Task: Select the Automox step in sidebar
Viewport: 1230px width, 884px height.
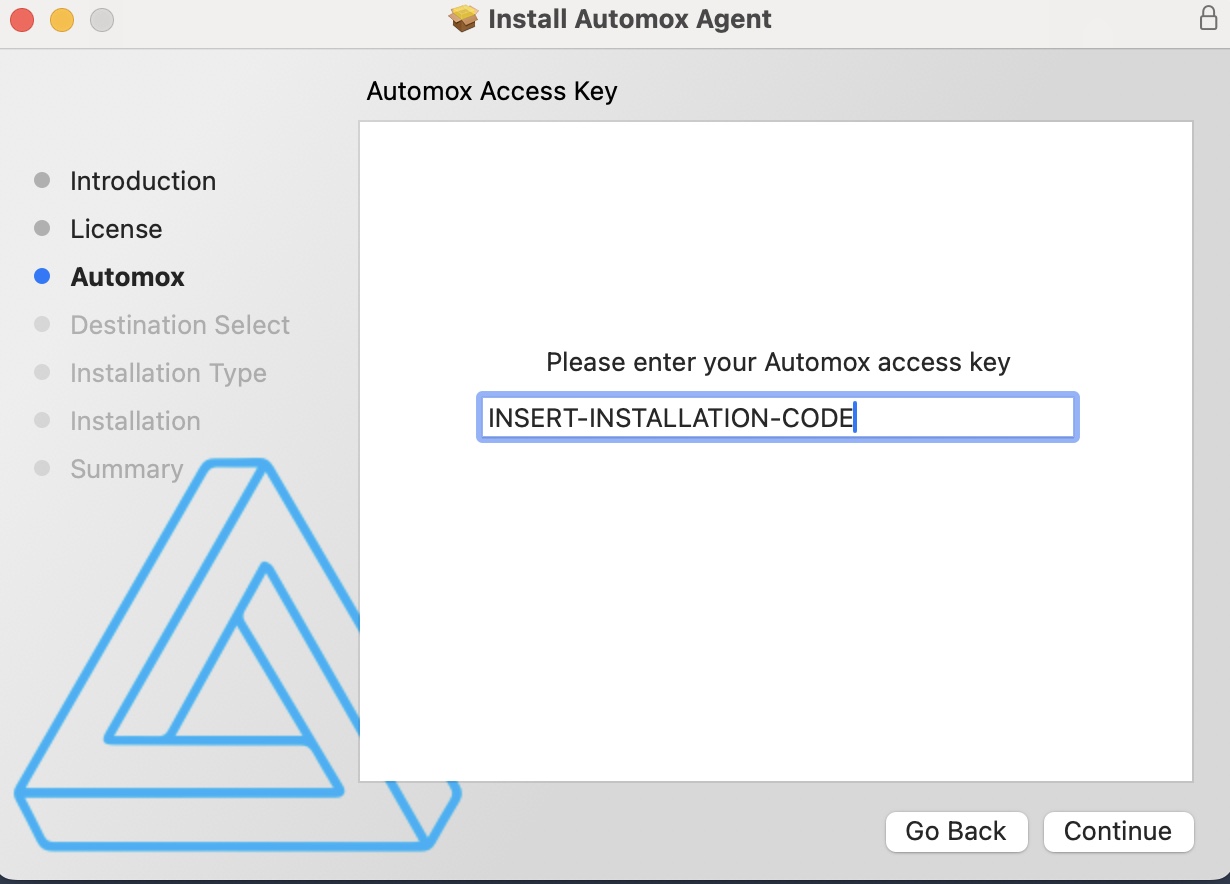Action: click(128, 277)
